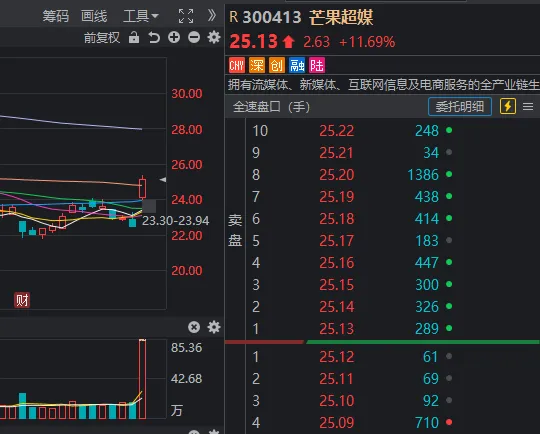Click the price change value 2.63
The width and height of the screenshot is (540, 434).
coord(316,42)
